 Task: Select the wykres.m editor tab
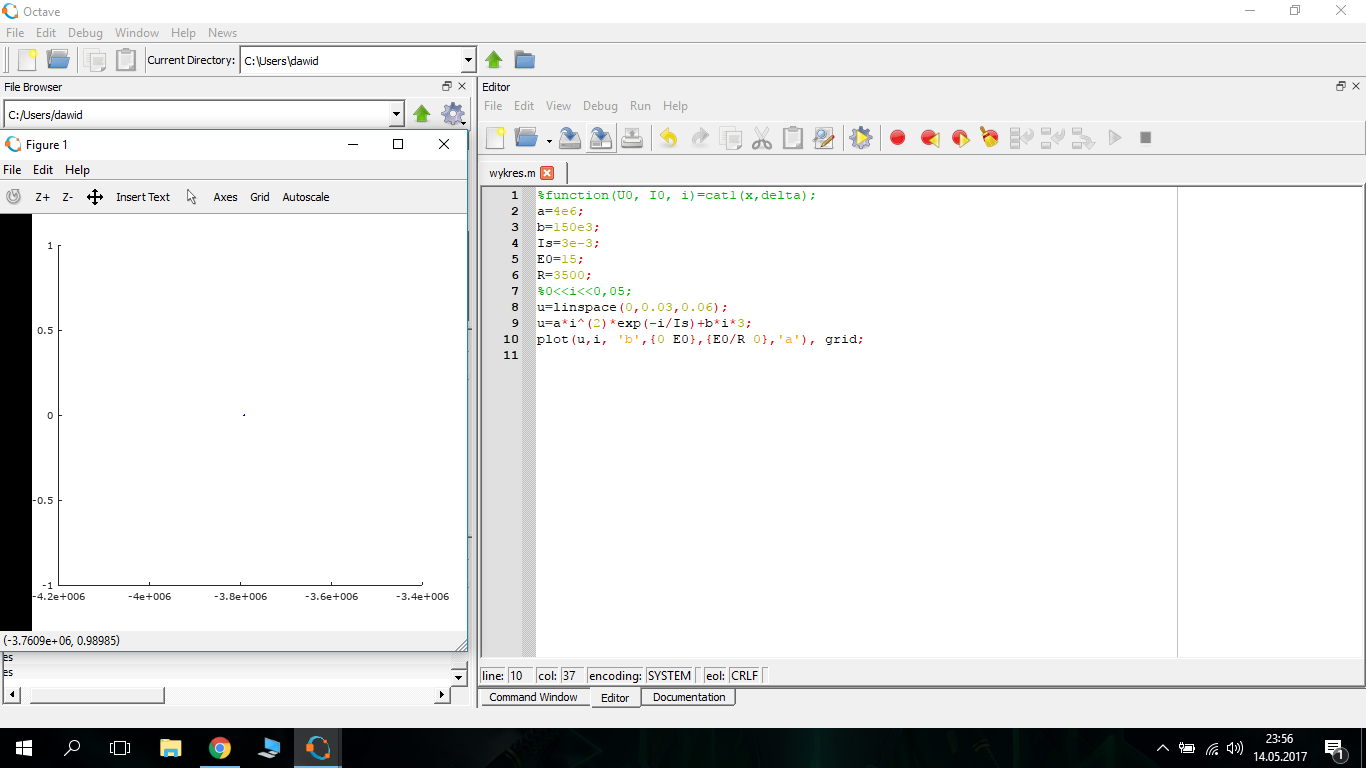(512, 173)
